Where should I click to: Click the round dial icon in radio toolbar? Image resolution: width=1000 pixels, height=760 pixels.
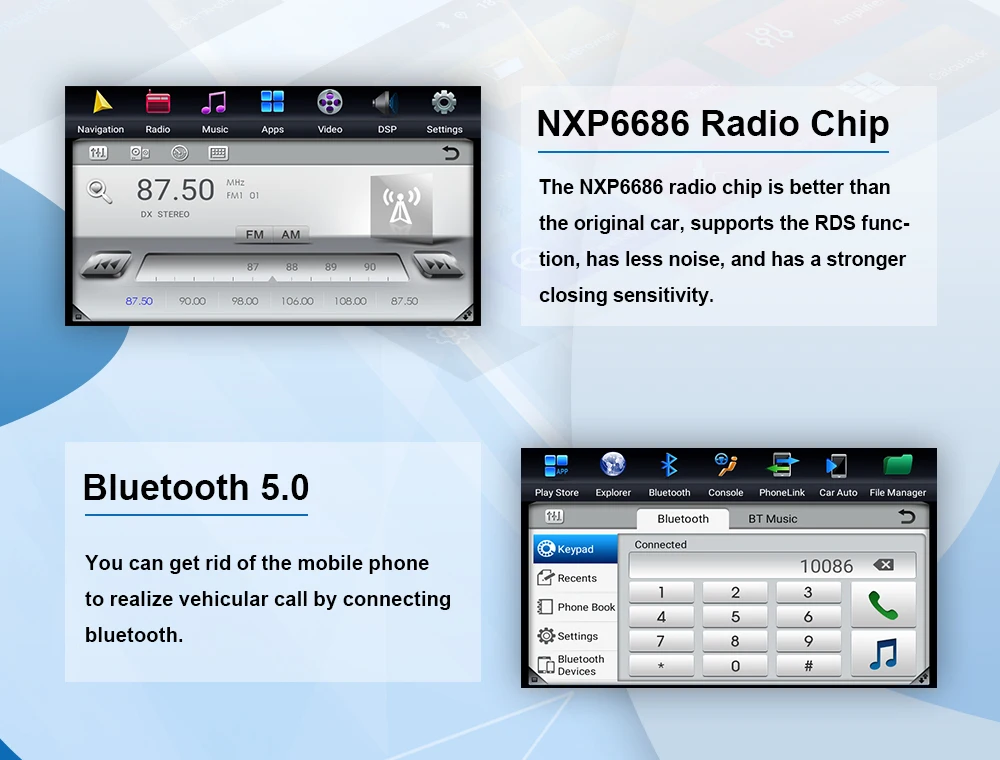tap(180, 153)
